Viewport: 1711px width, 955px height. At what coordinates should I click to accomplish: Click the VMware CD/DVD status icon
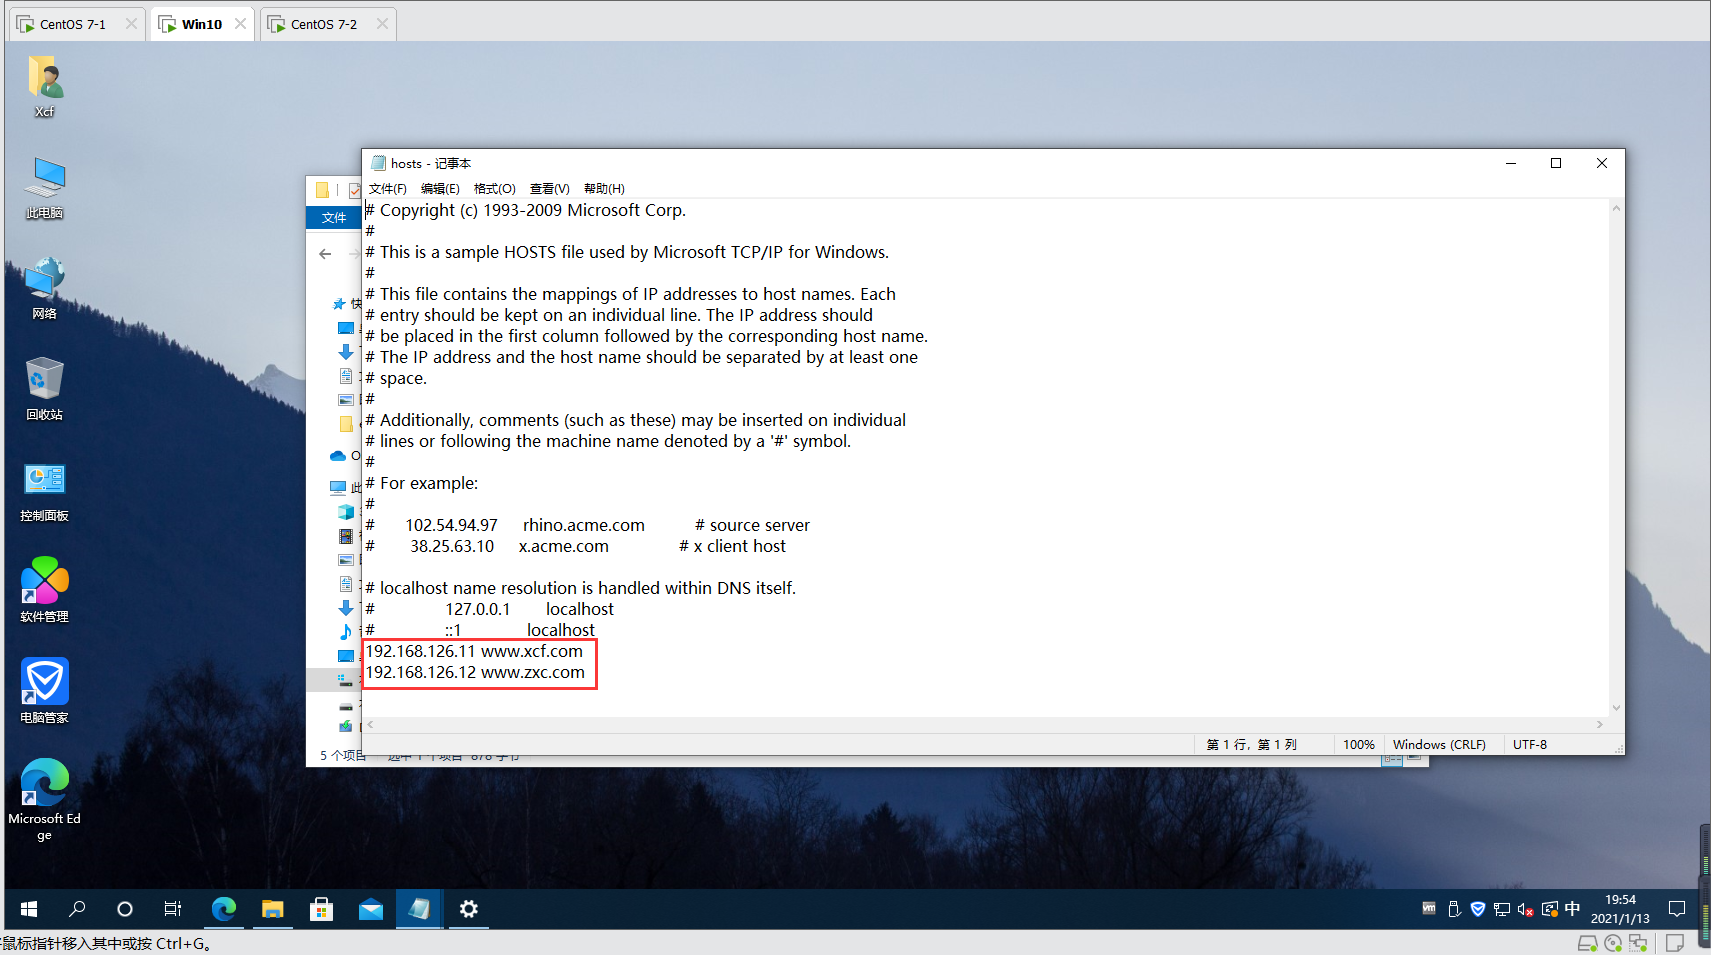[1613, 943]
